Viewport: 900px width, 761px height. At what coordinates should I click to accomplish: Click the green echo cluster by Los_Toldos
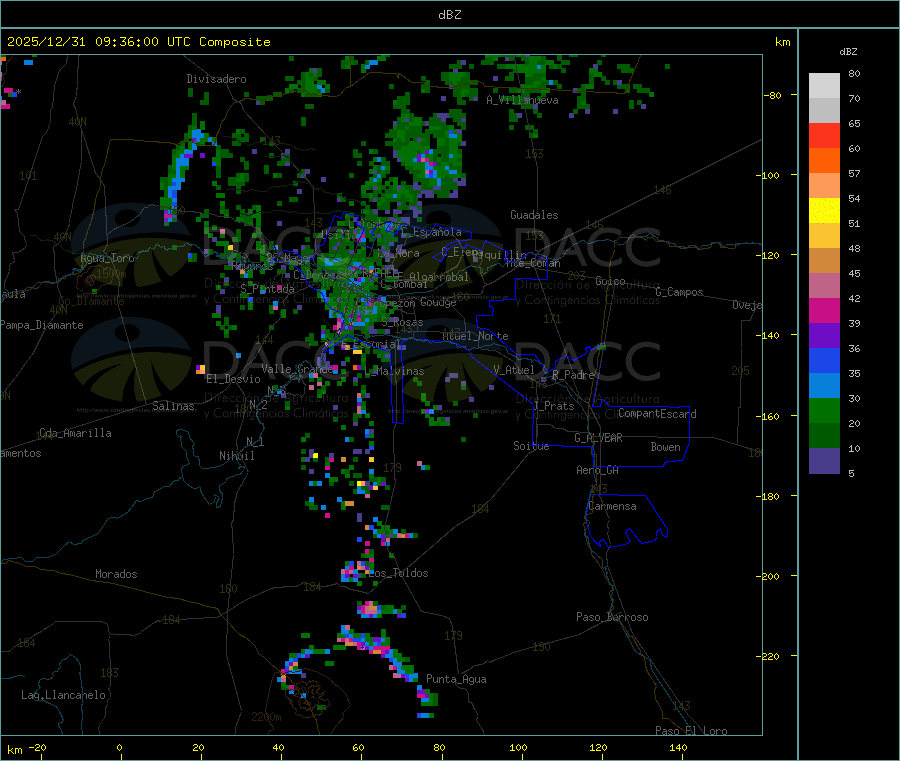[357, 571]
